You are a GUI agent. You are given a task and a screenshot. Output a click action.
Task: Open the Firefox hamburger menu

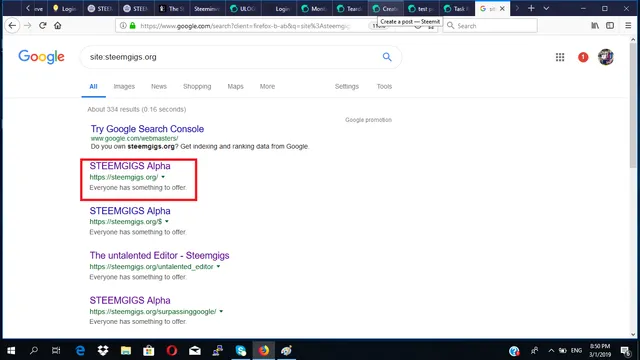tap(628, 26)
